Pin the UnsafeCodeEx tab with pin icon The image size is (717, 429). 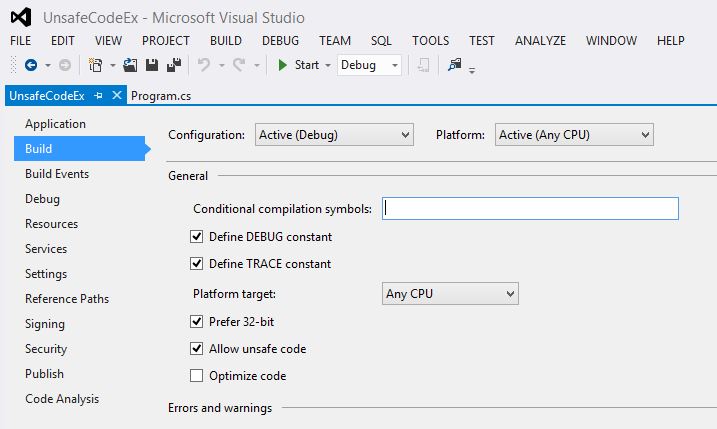[98, 96]
